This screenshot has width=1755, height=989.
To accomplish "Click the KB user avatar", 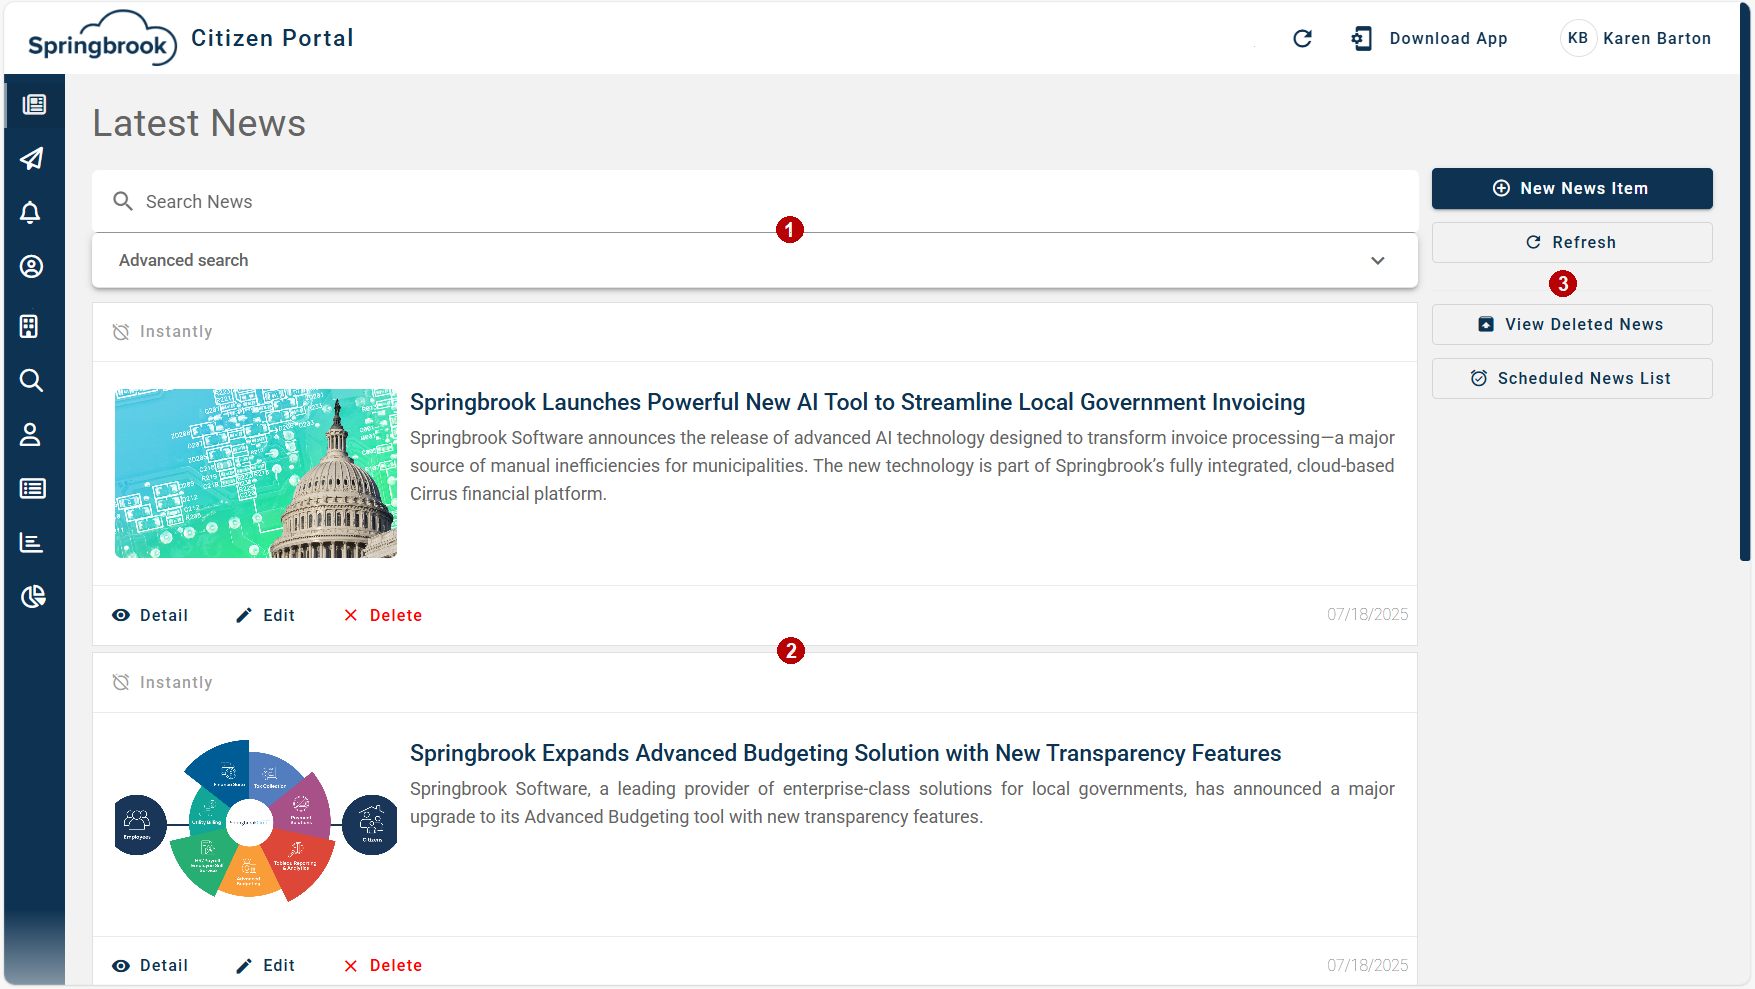I will (x=1578, y=38).
